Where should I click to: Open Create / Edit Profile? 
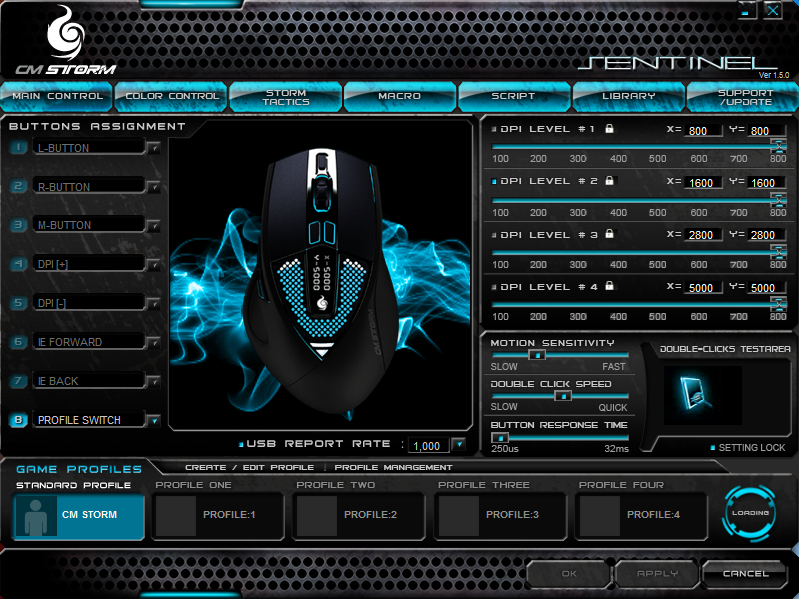click(249, 467)
